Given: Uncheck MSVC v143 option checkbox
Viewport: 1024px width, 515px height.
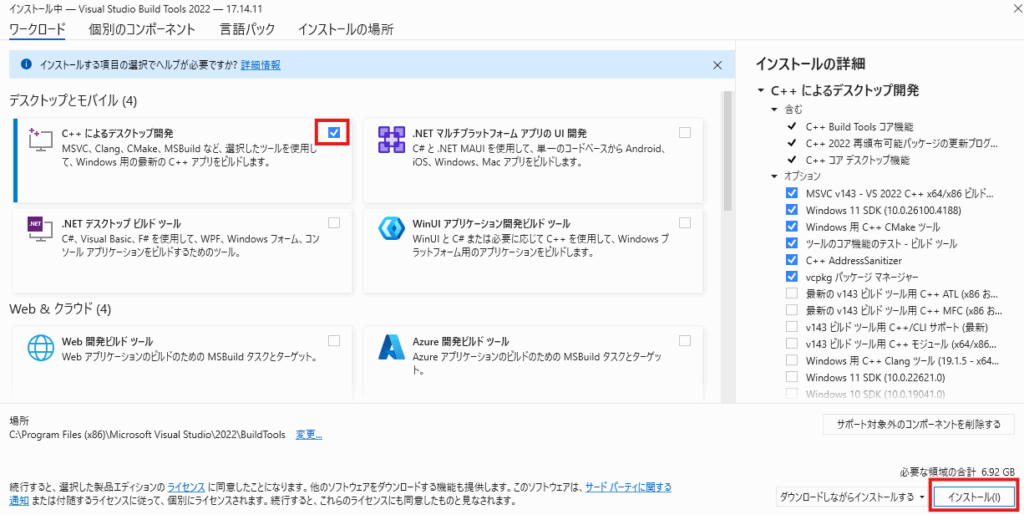Looking at the screenshot, I should pos(792,193).
